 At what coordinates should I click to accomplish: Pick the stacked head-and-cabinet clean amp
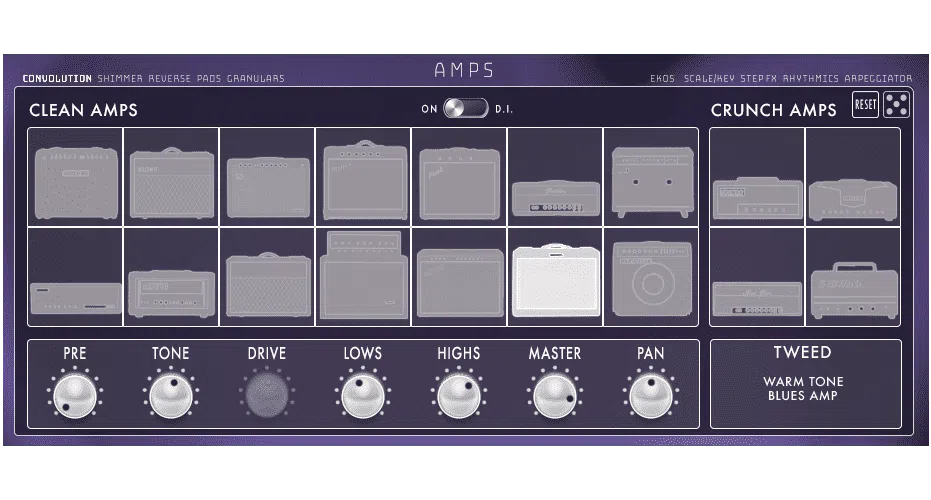coord(363,277)
